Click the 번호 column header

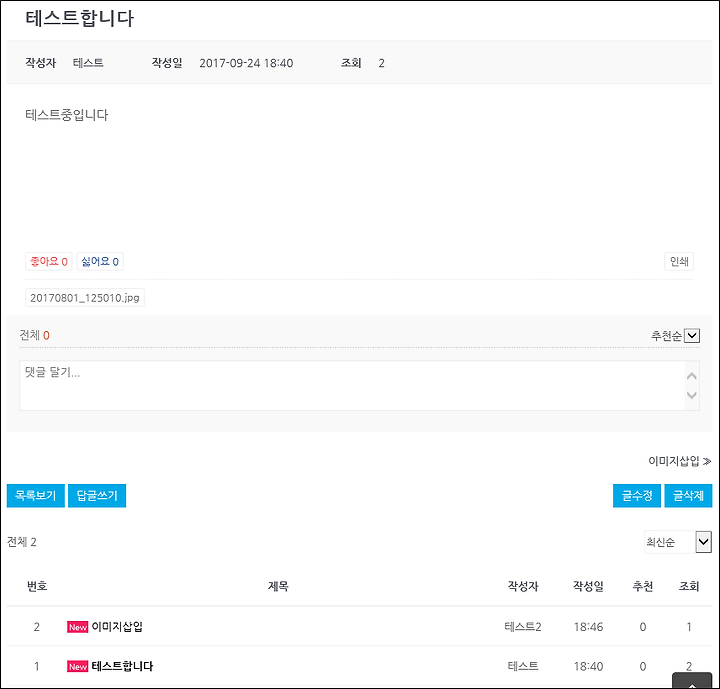tap(37, 586)
